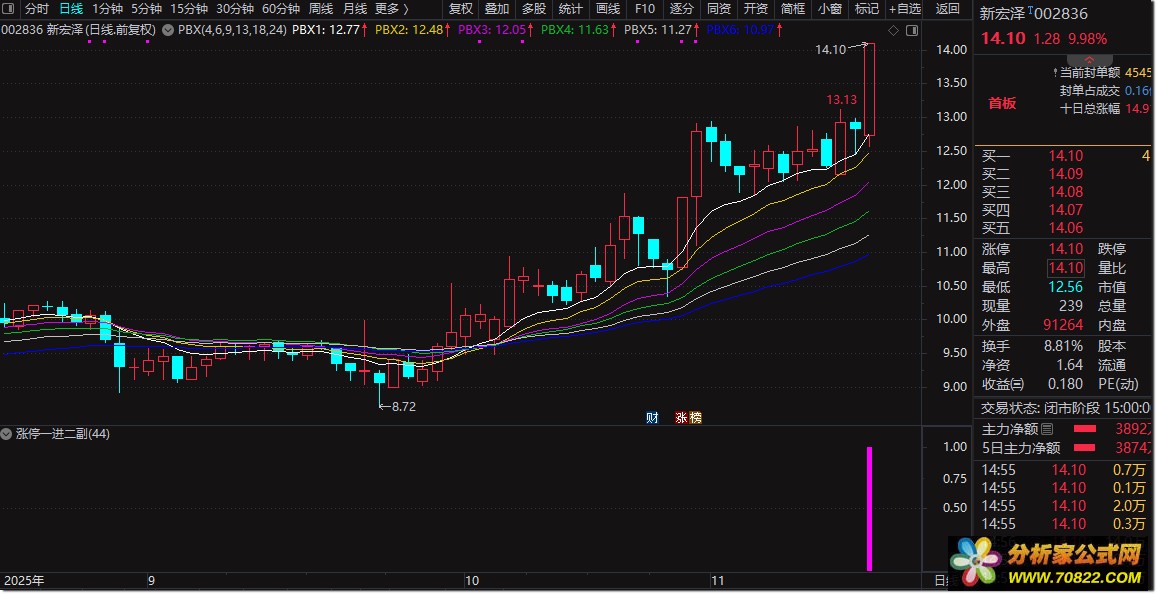Click the +自选 add to watchlist button

click(904, 9)
